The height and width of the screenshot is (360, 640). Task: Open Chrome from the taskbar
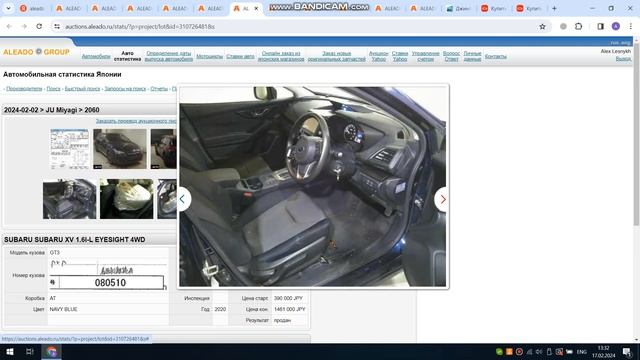(51, 352)
